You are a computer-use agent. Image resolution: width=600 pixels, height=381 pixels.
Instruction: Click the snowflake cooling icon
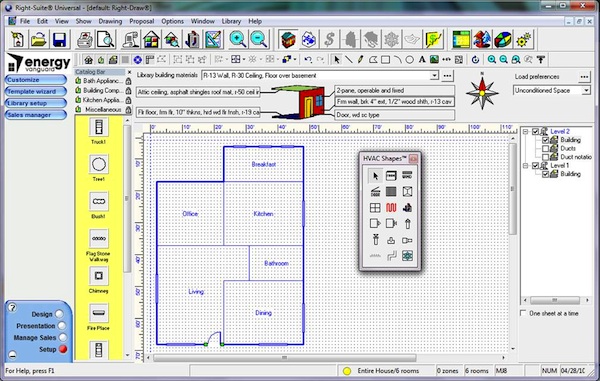(392, 39)
